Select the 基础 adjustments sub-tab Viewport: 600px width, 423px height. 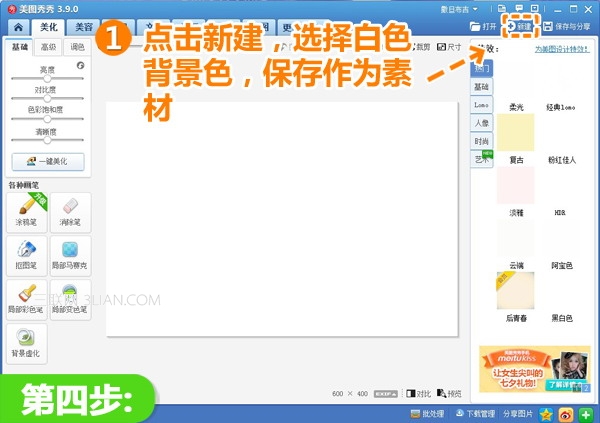(x=20, y=47)
